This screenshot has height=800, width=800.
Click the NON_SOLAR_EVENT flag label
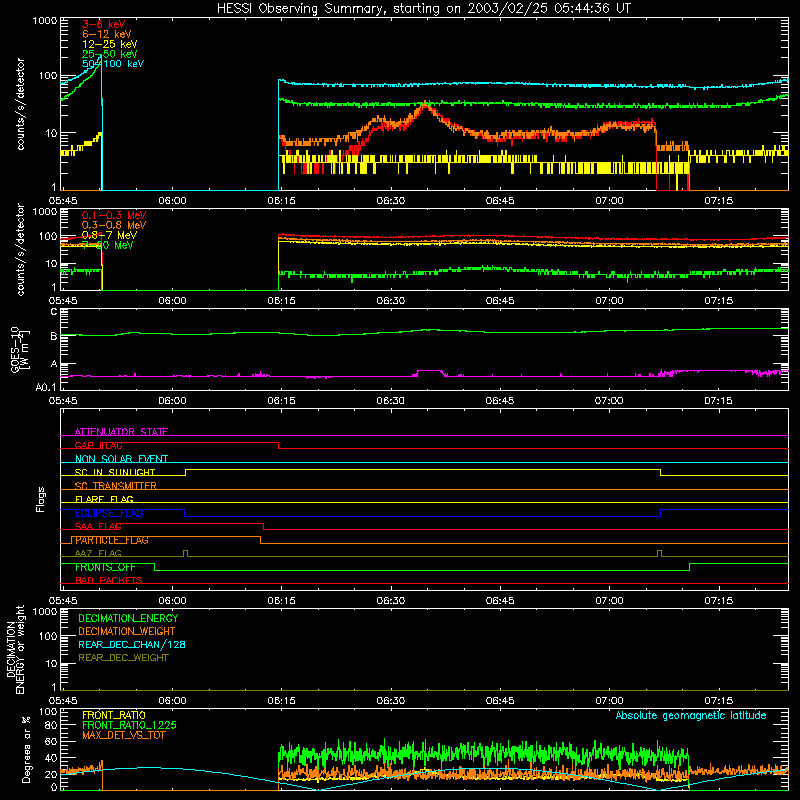pyautogui.click(x=121, y=459)
